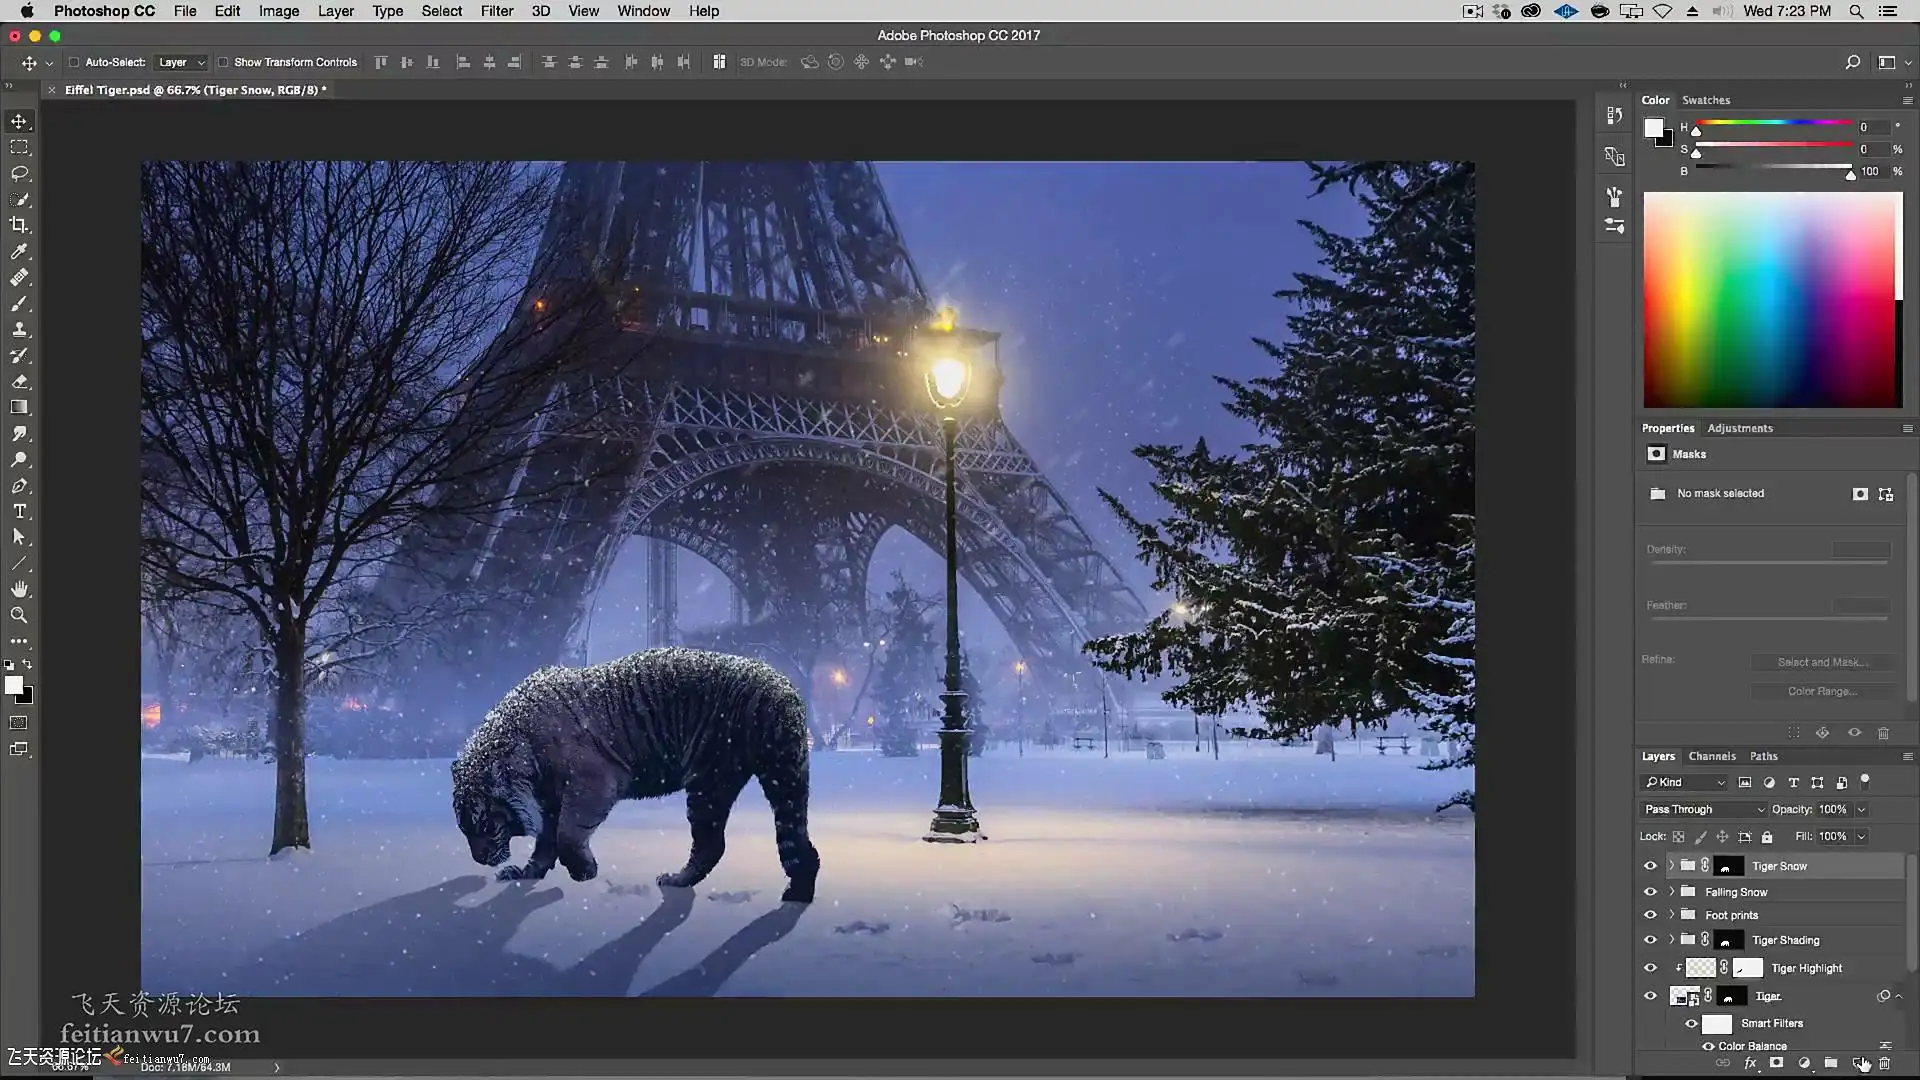Switch to the Channels tab
This screenshot has height=1080, width=1920.
(1711, 756)
